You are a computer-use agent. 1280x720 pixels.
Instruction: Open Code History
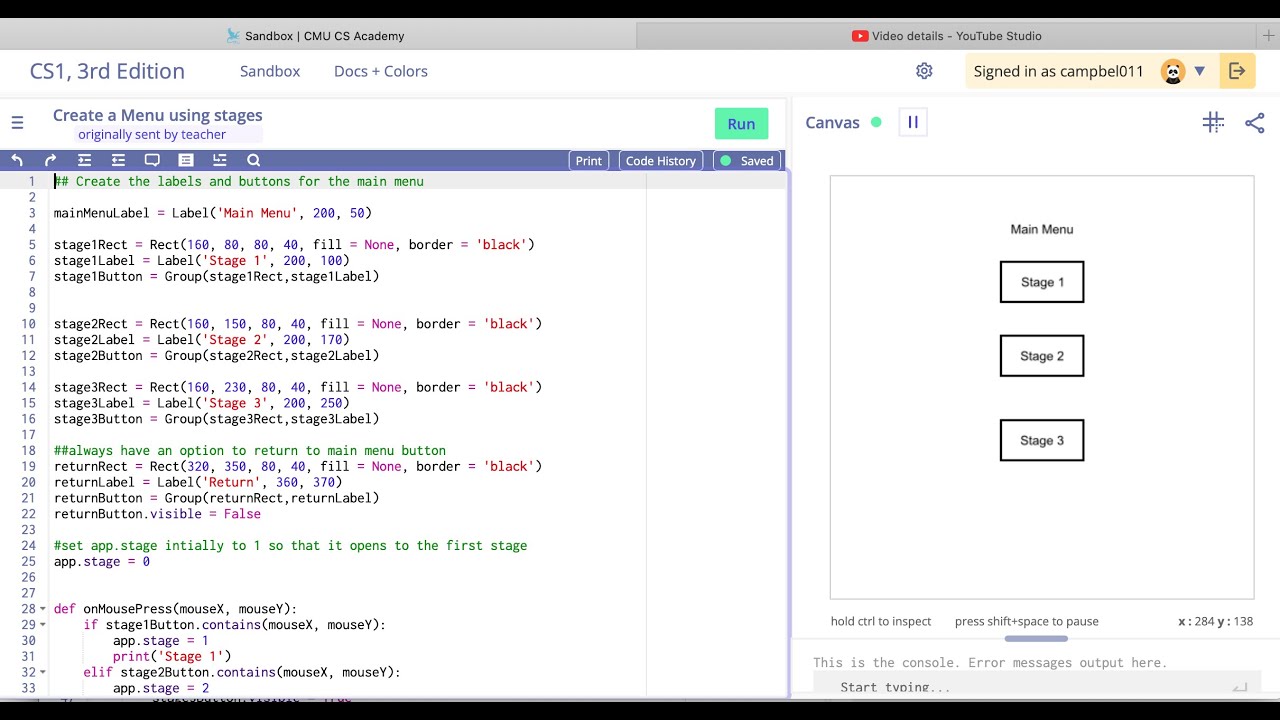click(x=661, y=160)
